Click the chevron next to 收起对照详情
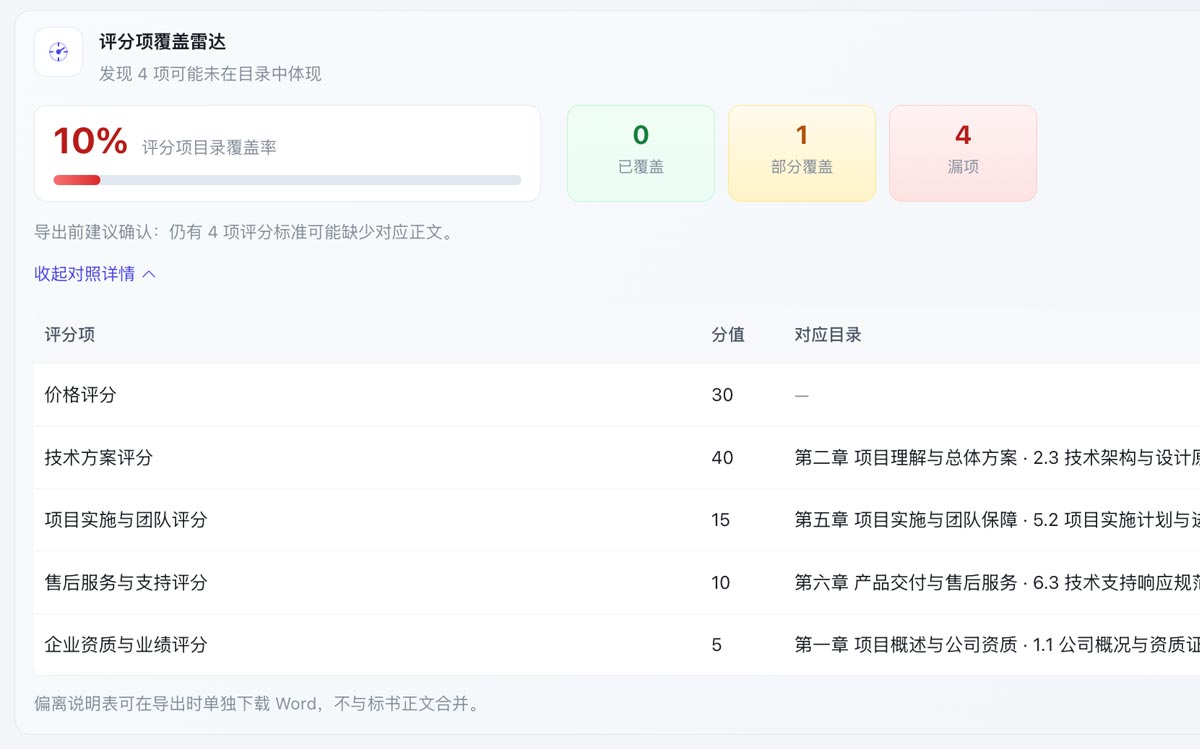This screenshot has width=1200, height=750. [149, 274]
